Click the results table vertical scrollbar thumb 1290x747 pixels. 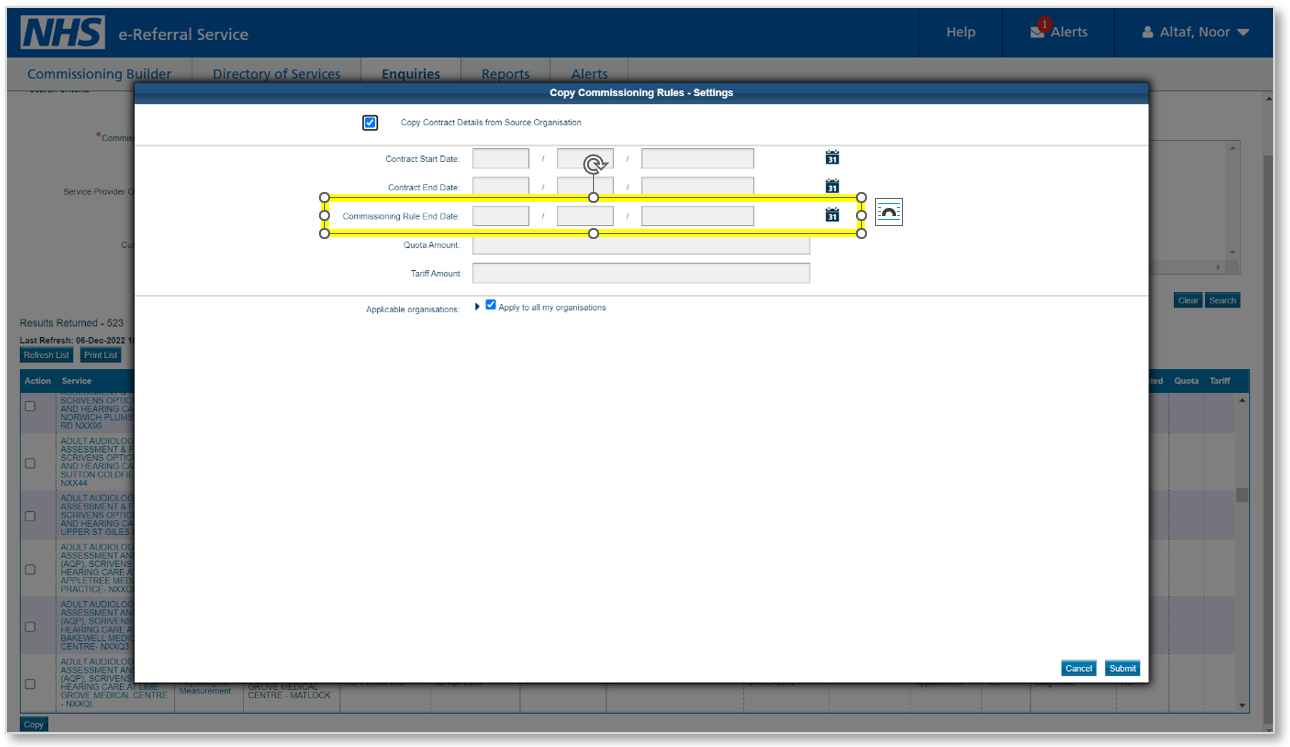click(1242, 495)
